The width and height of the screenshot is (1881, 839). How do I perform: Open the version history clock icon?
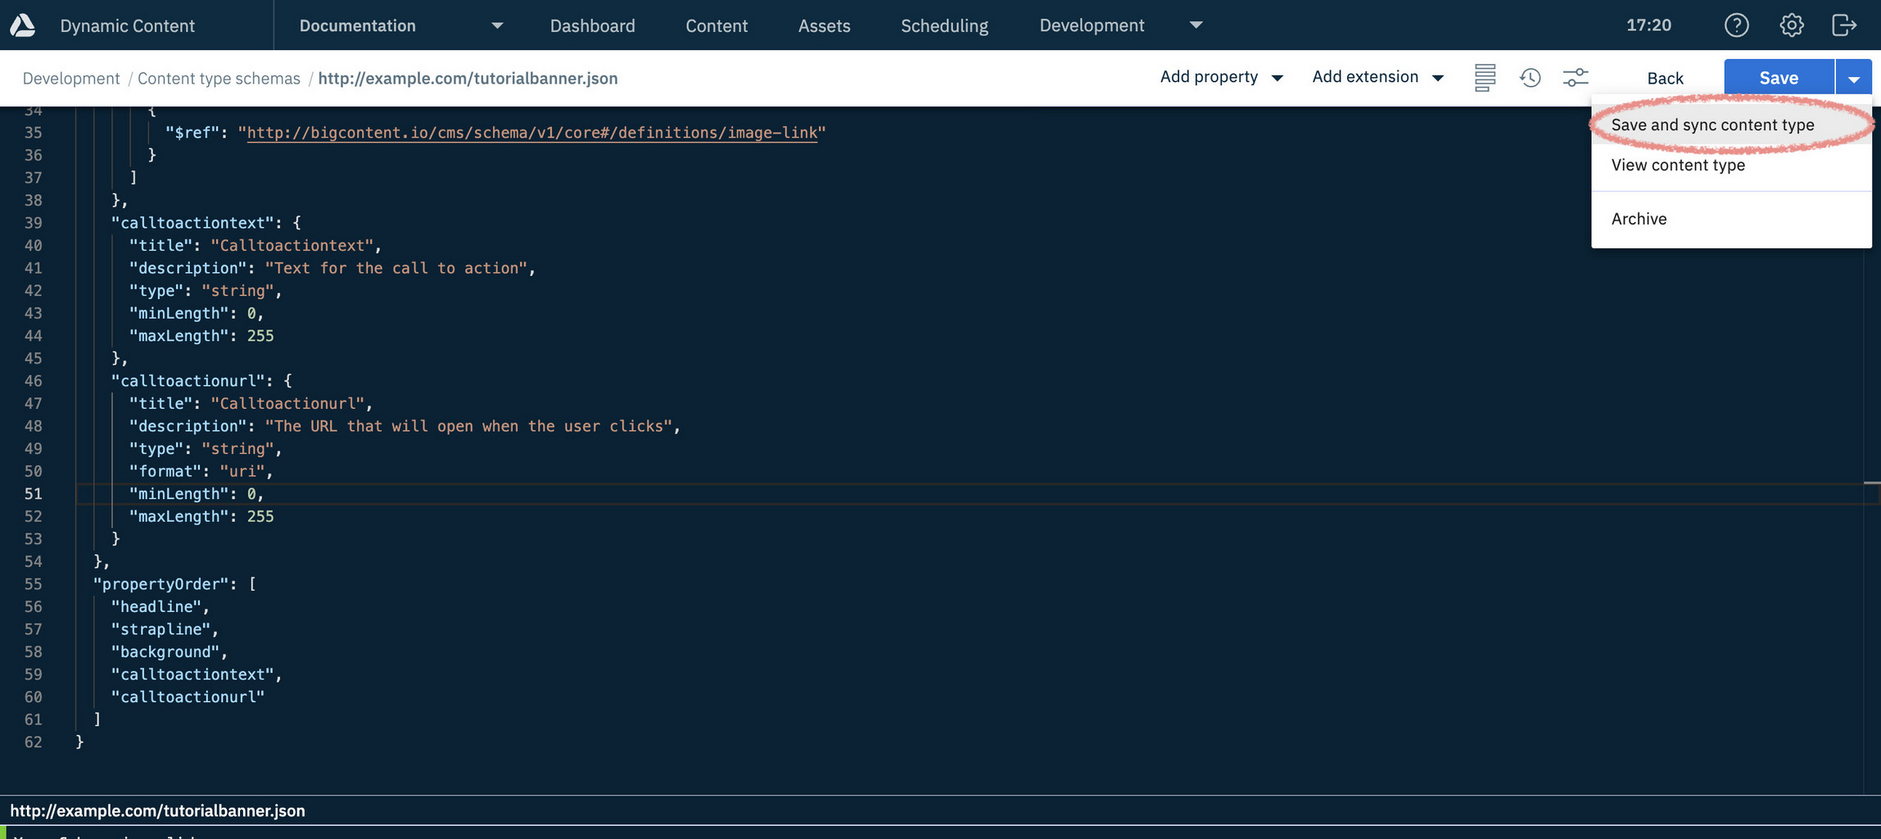(1530, 77)
